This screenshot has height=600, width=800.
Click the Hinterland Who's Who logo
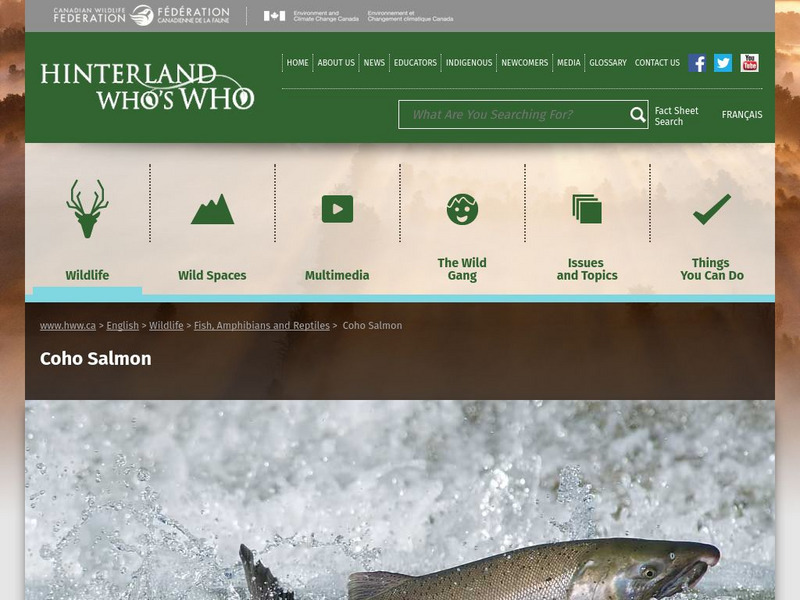pos(147,86)
